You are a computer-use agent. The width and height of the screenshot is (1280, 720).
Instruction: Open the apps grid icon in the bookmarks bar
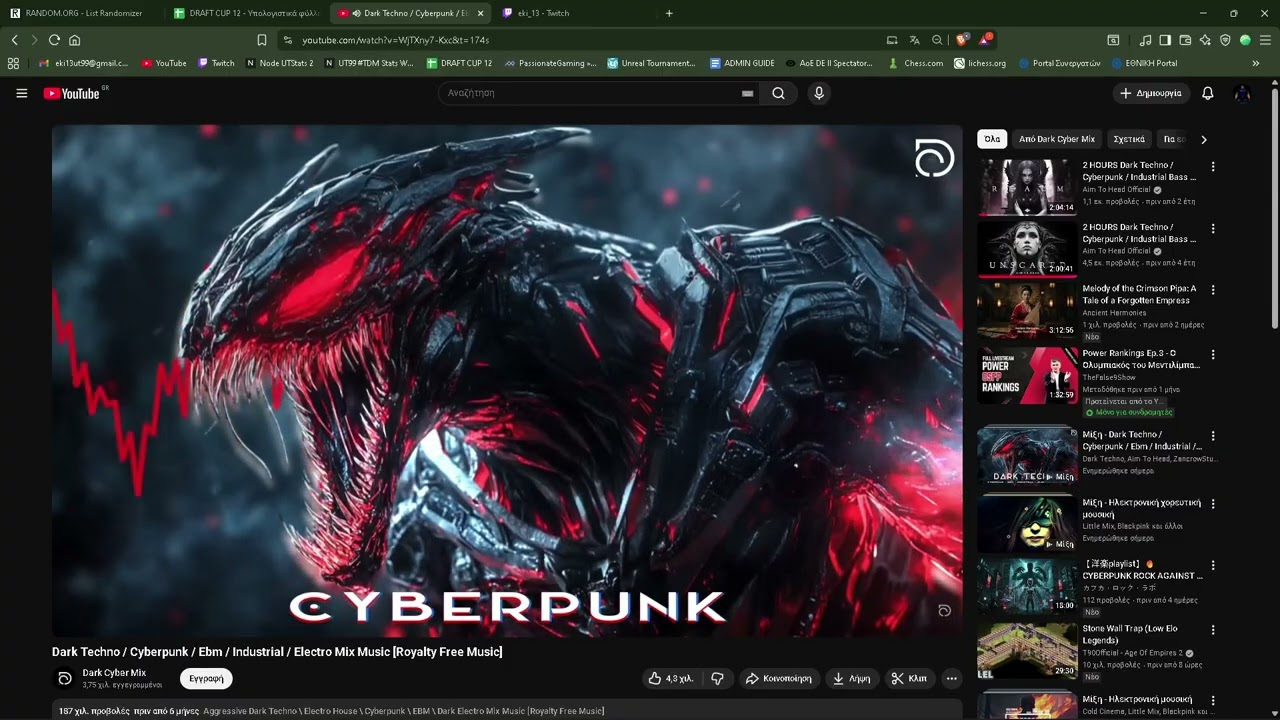(x=13, y=63)
